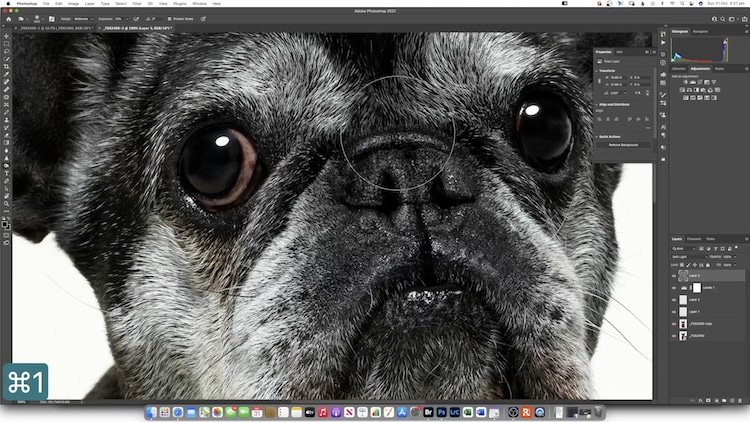Open the Soft Light blend mode dropdown
This screenshot has height=422, width=750.
688,257
